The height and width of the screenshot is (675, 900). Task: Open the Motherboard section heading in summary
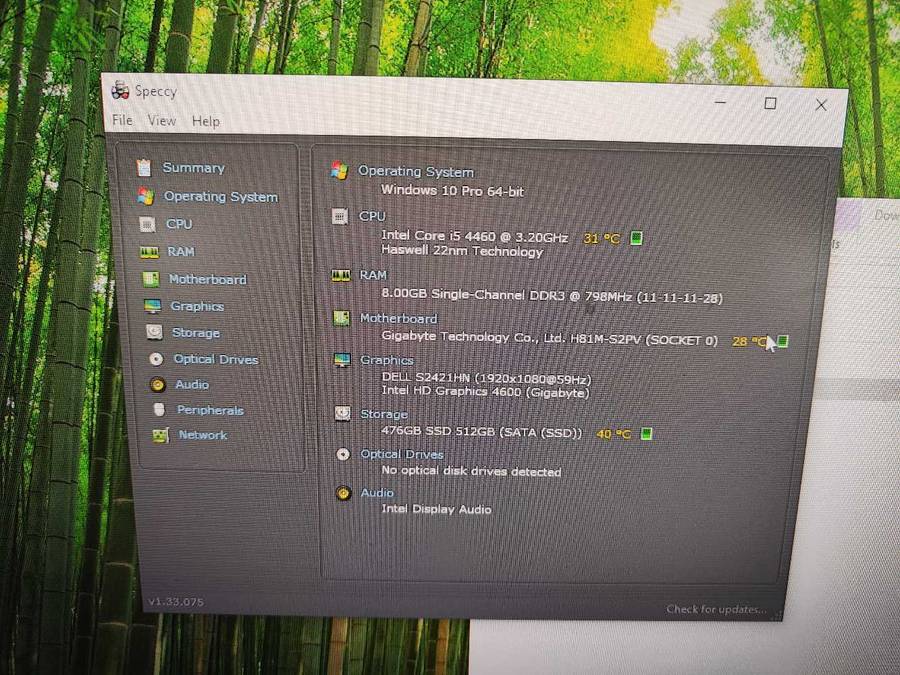click(x=398, y=319)
